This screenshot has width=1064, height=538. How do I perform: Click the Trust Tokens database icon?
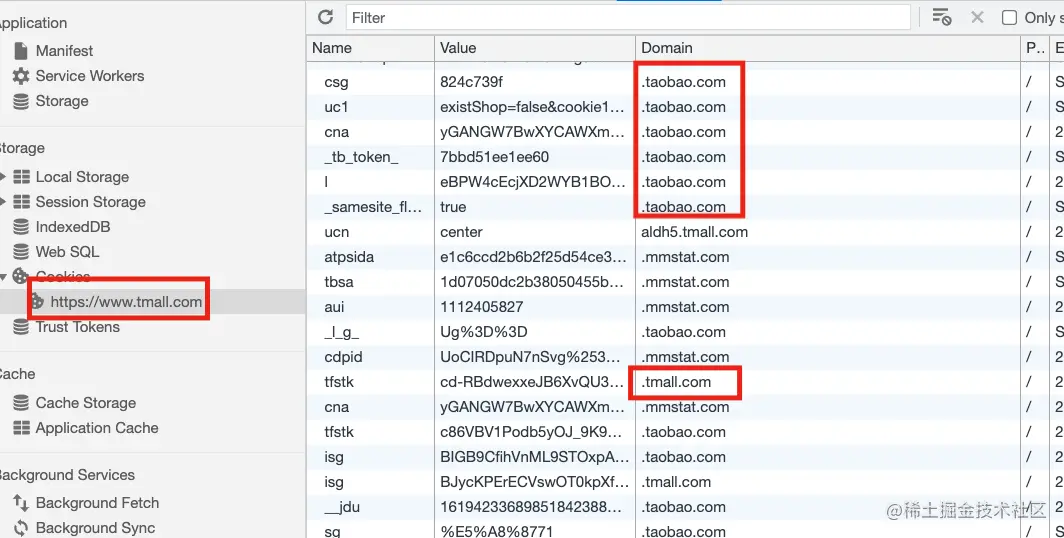21,327
